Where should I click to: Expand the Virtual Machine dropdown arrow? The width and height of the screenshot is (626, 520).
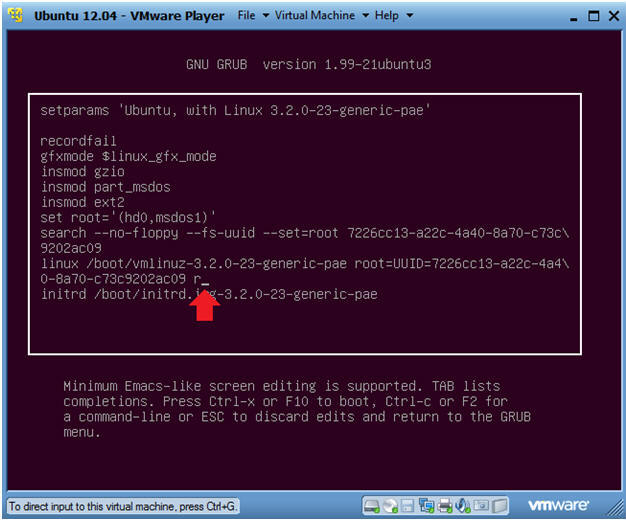click(365, 16)
